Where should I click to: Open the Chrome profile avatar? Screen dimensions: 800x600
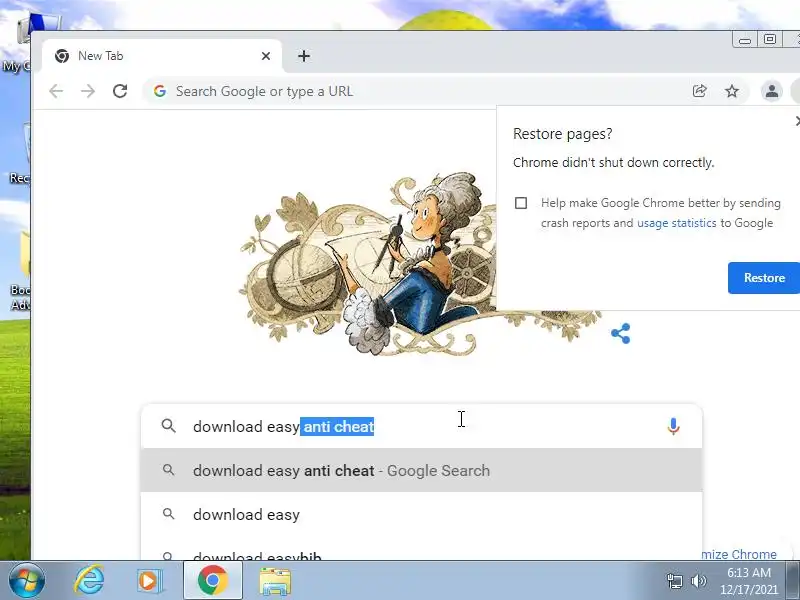(771, 91)
